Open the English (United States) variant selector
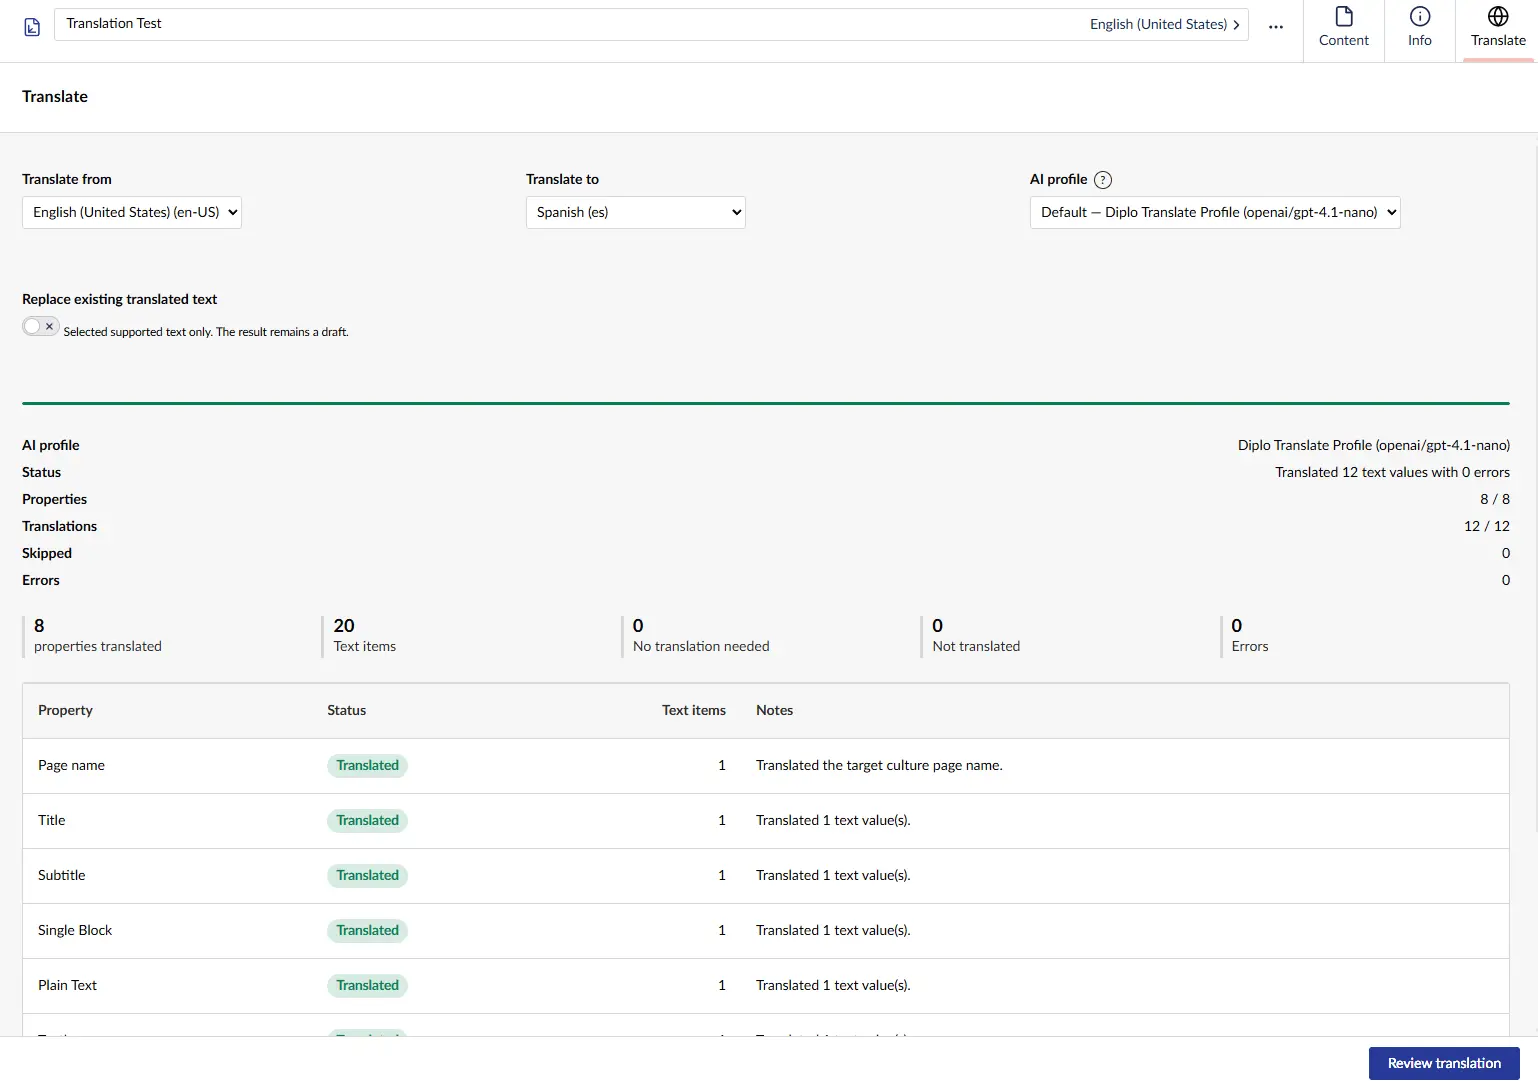Viewport: 1538px width, 1089px height. [1165, 24]
